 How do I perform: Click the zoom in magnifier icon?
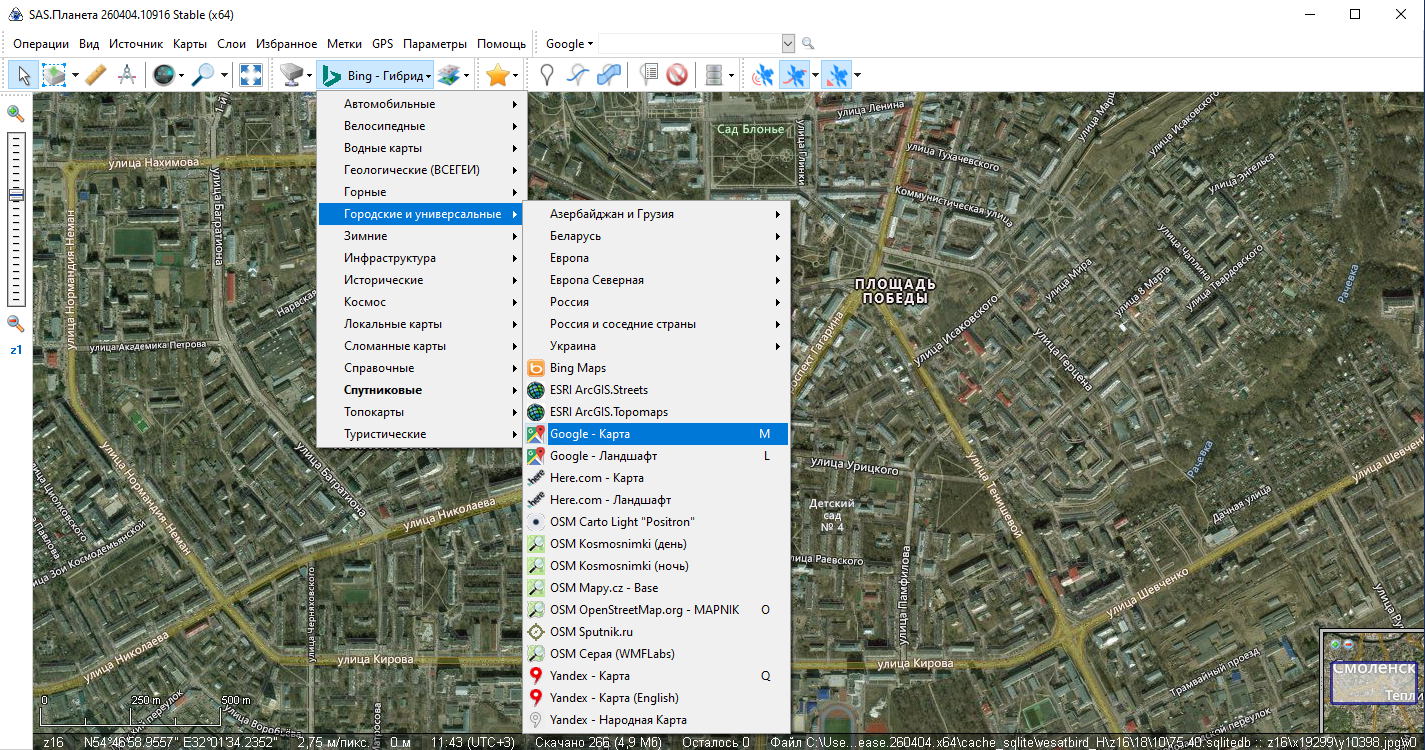[x=16, y=114]
